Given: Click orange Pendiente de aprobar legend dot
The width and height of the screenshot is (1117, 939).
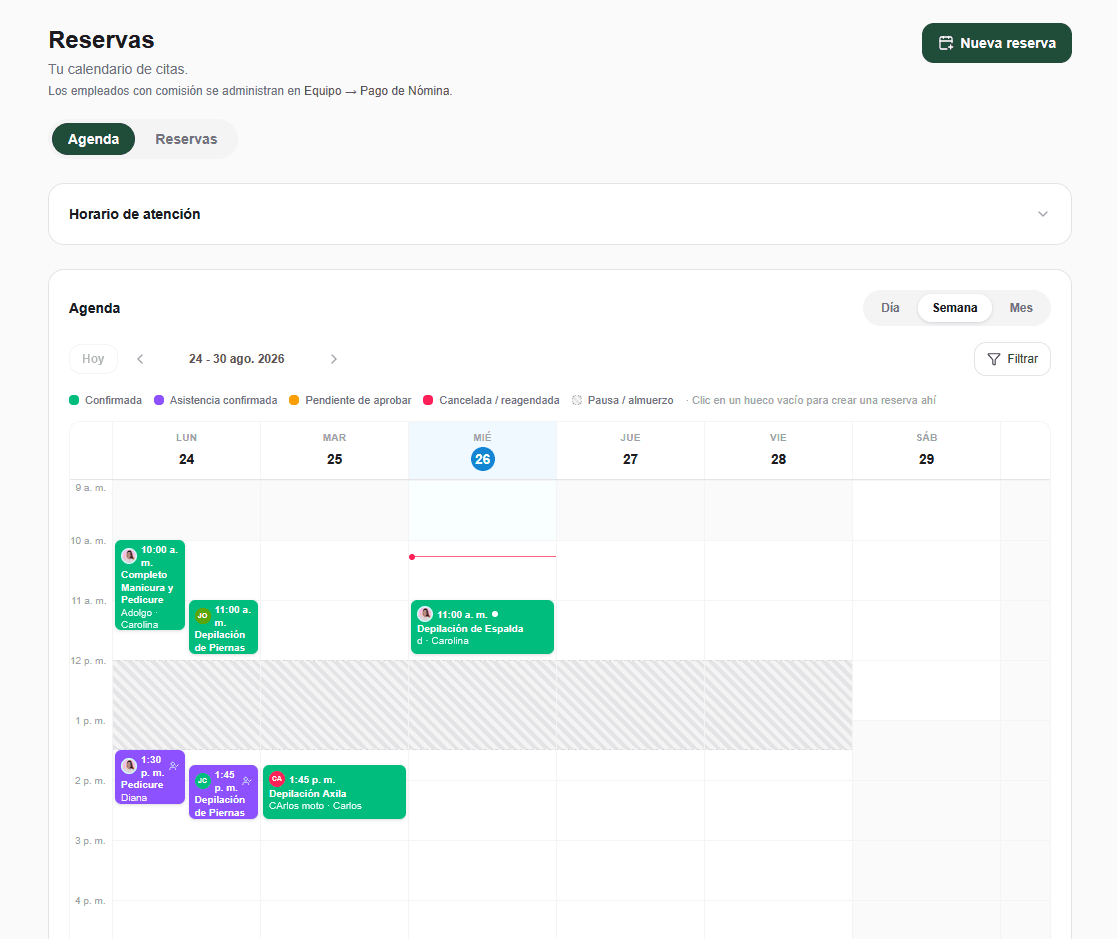Looking at the screenshot, I should 294,400.
